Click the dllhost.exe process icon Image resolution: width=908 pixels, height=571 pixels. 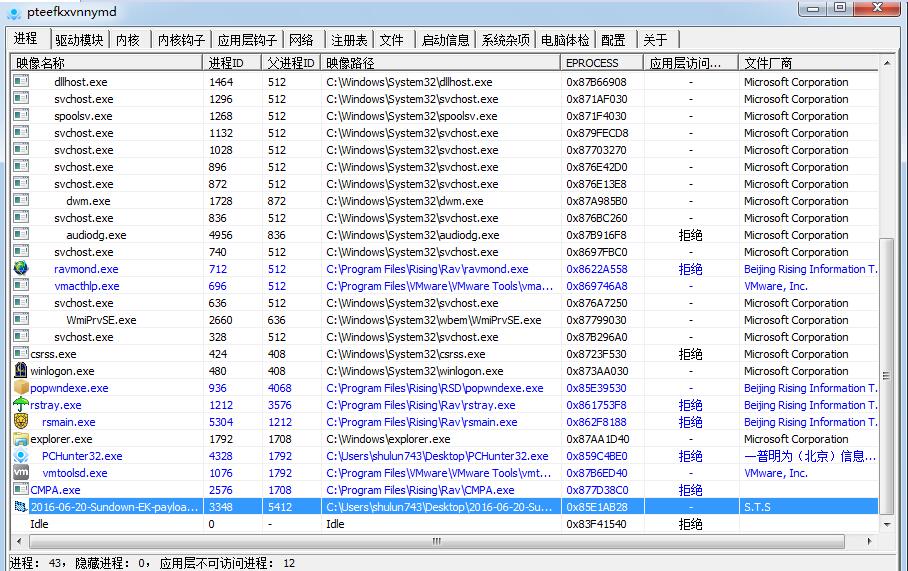(21, 81)
